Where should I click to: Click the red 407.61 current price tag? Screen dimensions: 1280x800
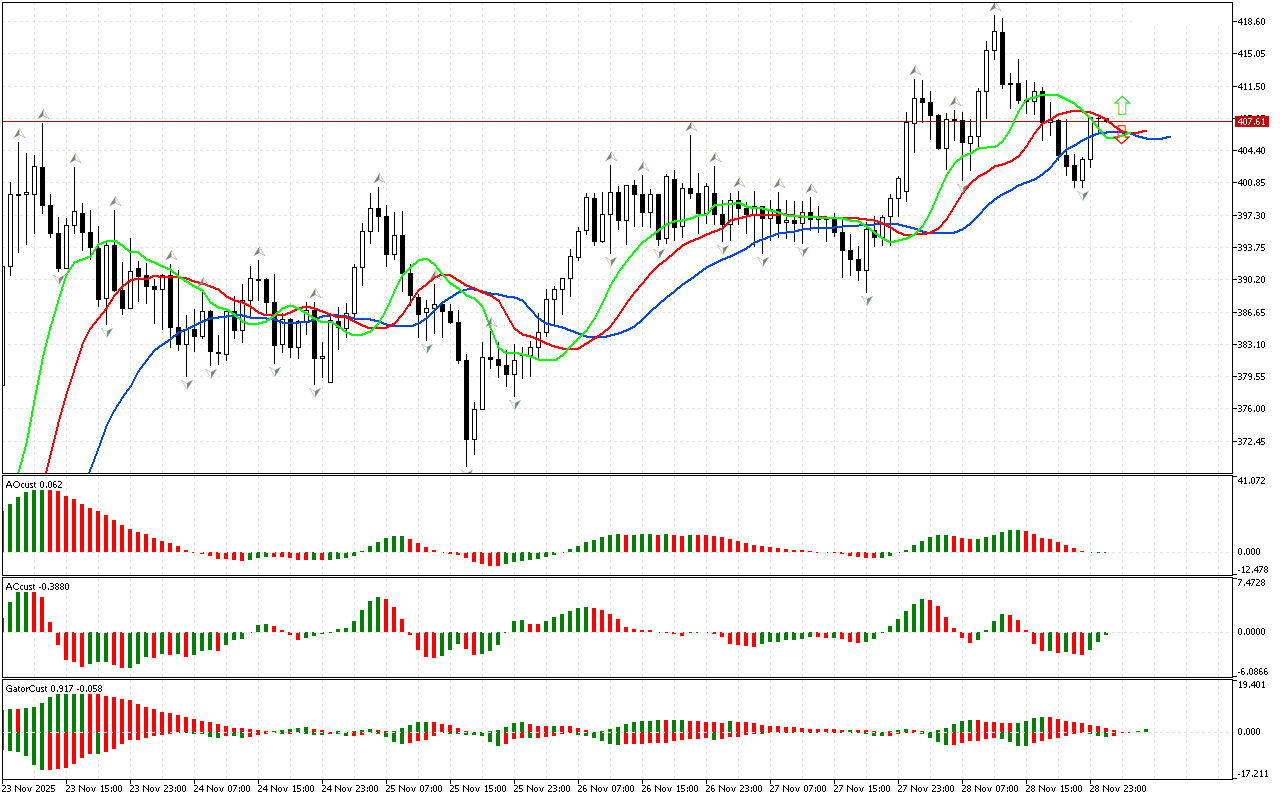coord(1251,121)
